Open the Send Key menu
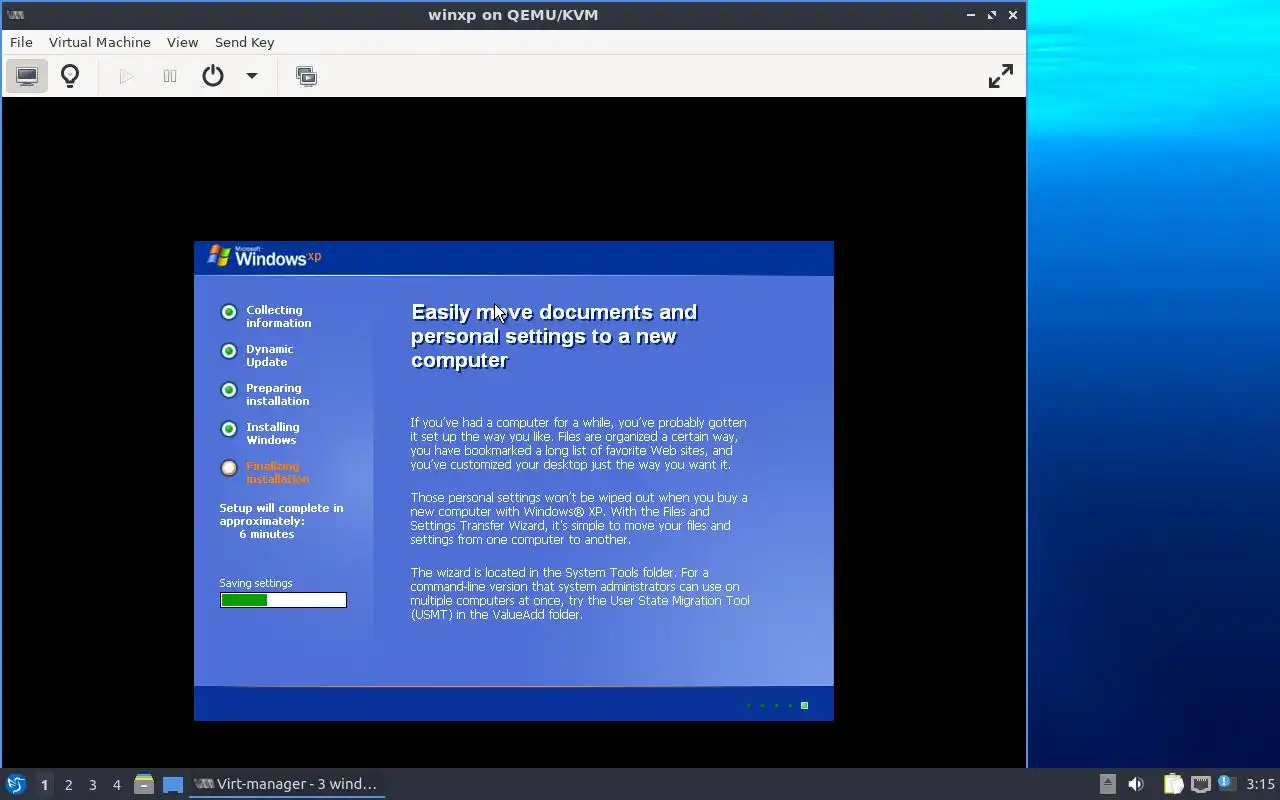Viewport: 1280px width, 800px height. (x=244, y=42)
